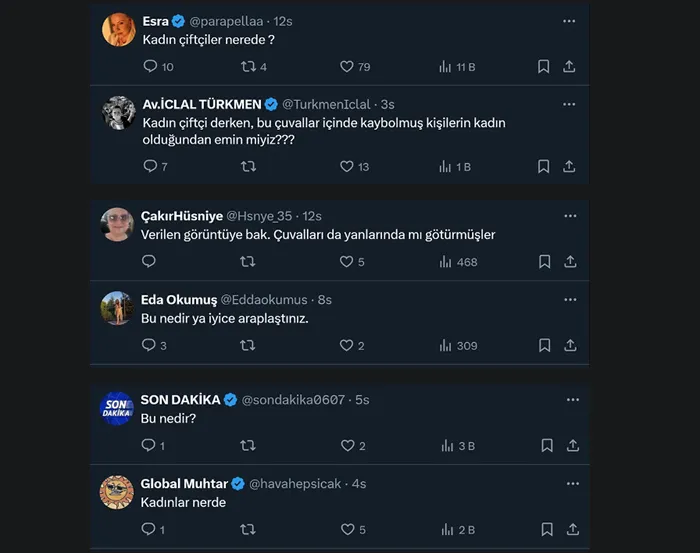Reply to Eda Okumuş's tweet

tap(150, 345)
